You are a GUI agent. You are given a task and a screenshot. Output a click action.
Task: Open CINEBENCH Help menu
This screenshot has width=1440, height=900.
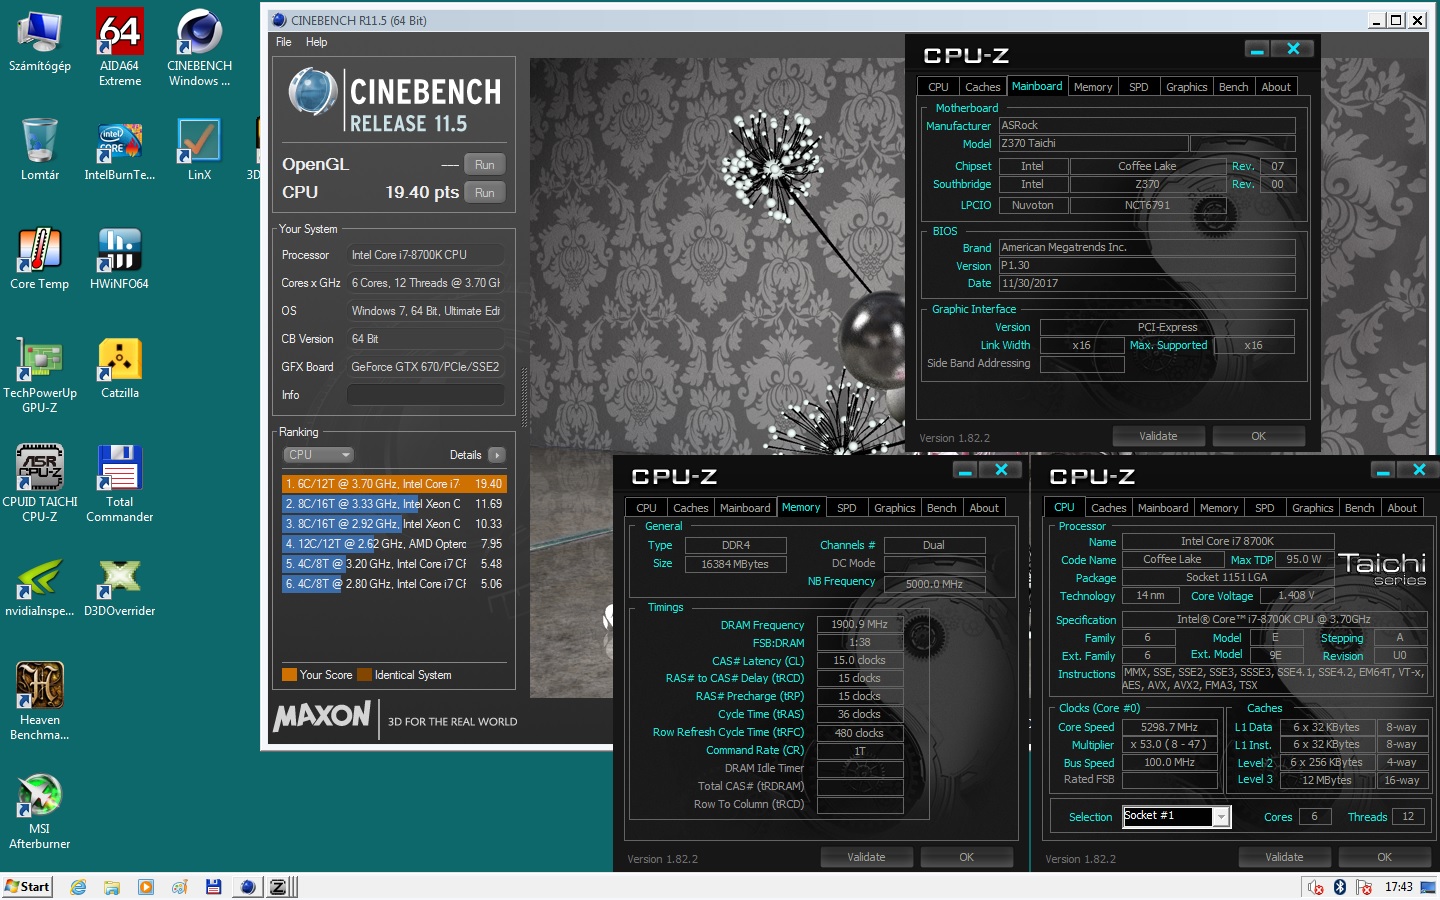coord(316,42)
